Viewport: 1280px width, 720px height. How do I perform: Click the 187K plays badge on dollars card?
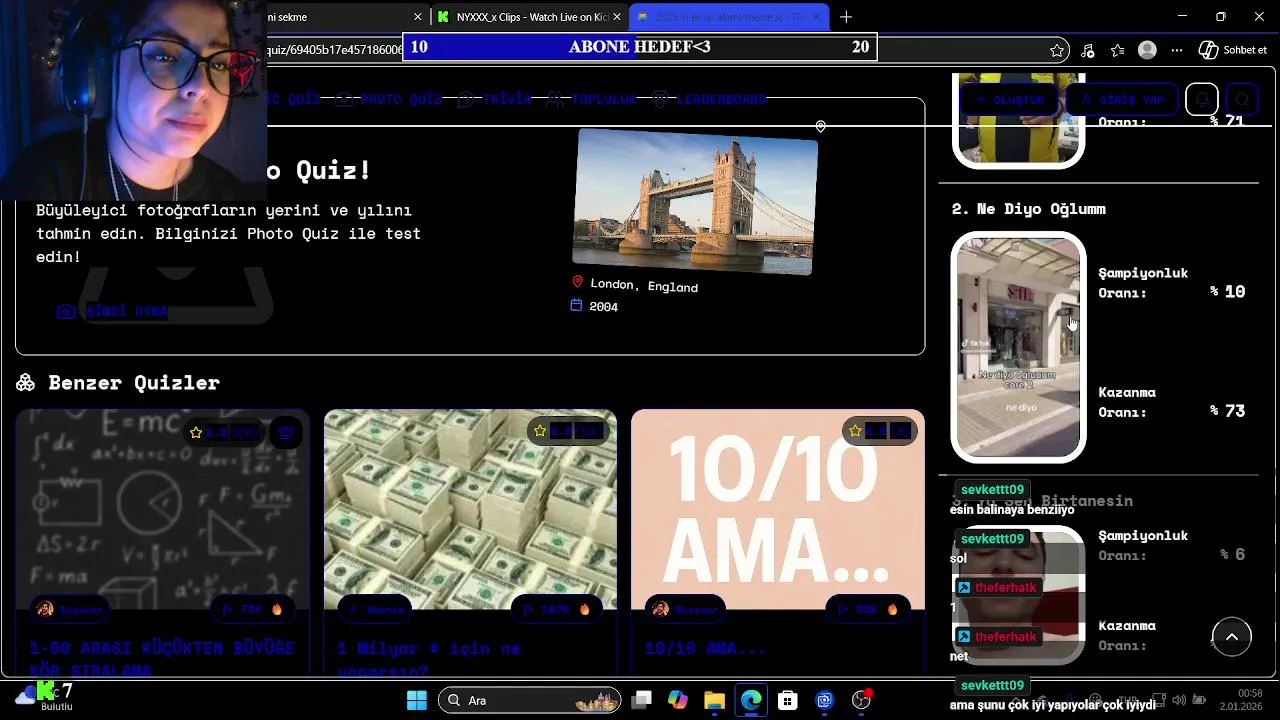559,609
